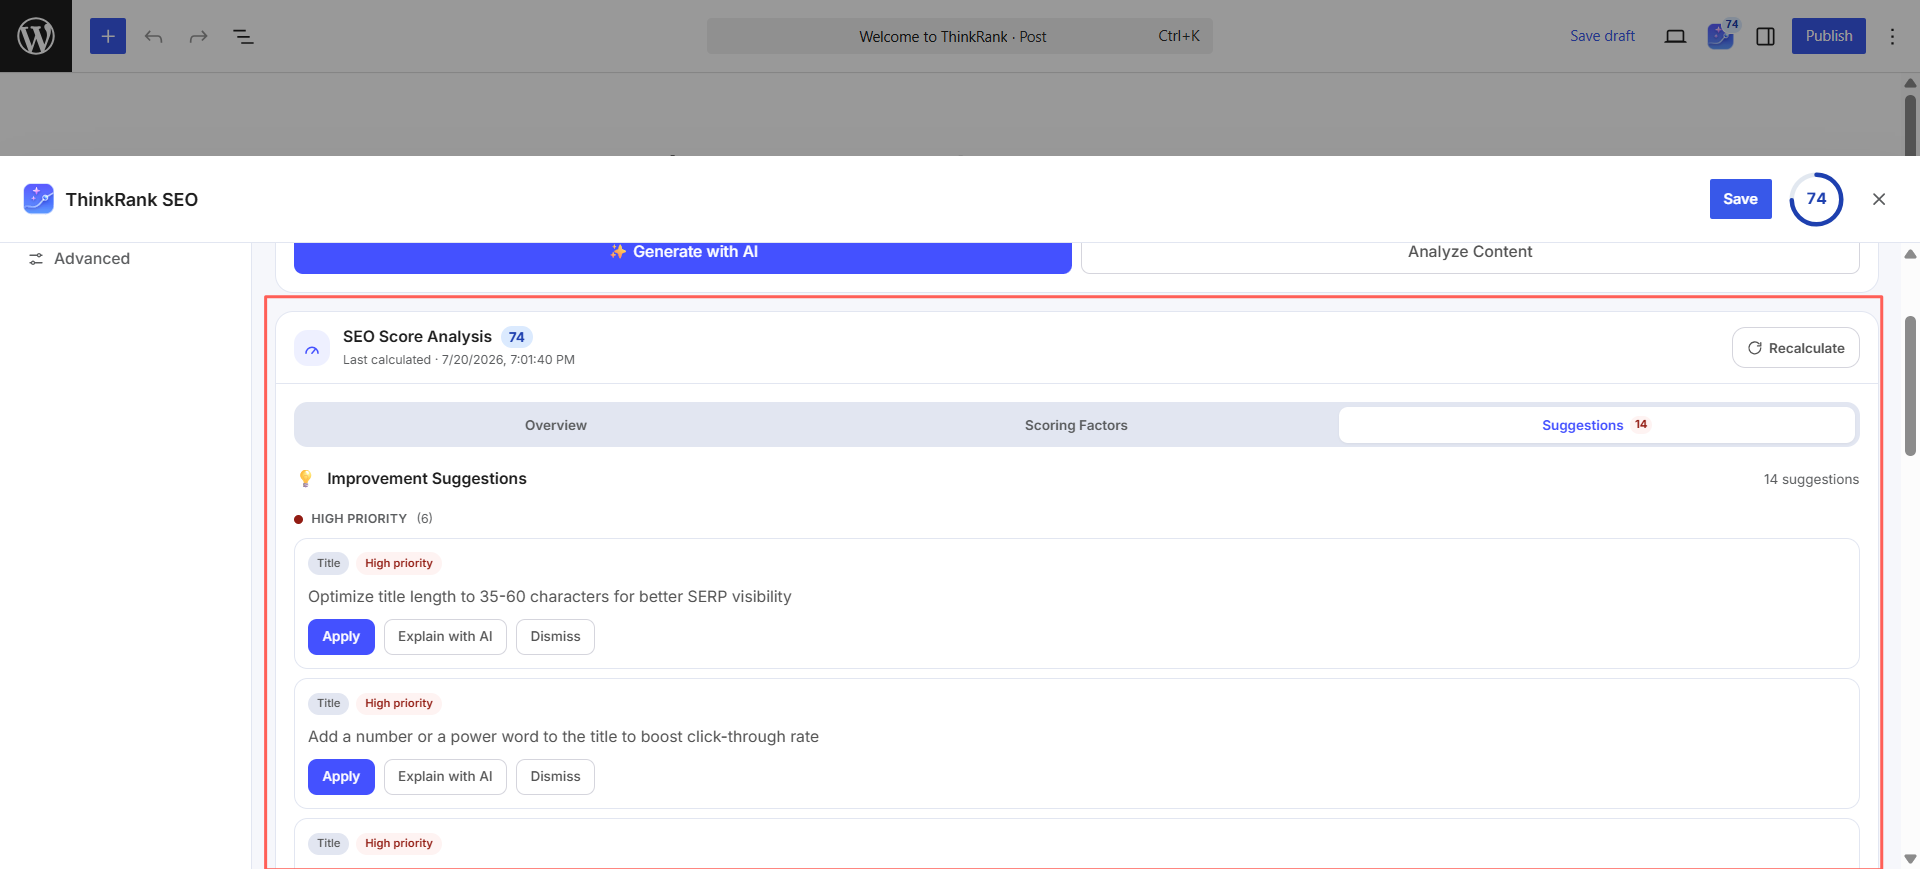Click the lightbulb Improvement Suggestions icon
Viewport: 1920px width, 869px height.
306,479
